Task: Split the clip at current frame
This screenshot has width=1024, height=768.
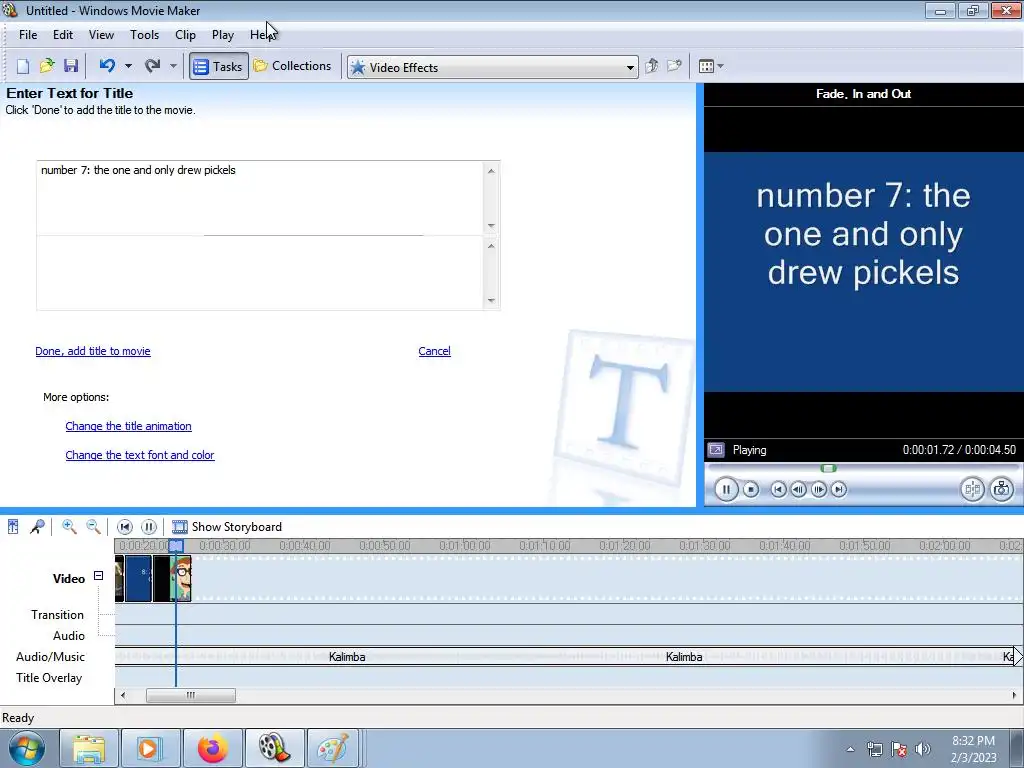Action: click(x=972, y=489)
